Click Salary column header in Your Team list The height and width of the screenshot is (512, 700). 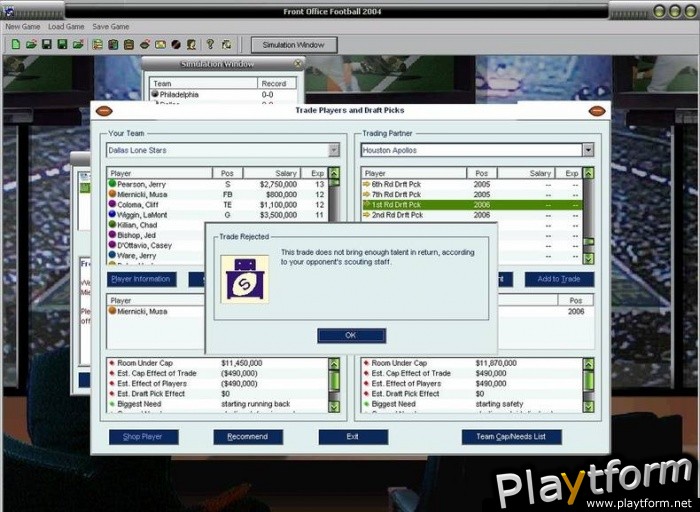271,173
